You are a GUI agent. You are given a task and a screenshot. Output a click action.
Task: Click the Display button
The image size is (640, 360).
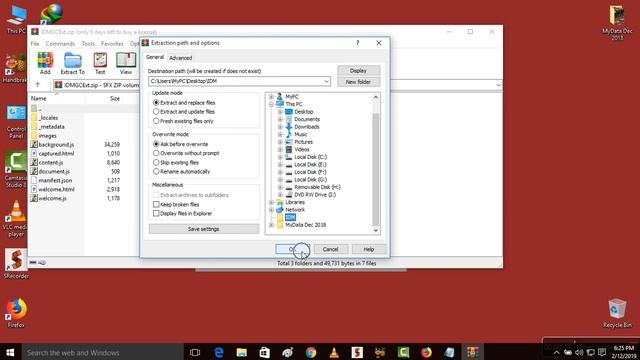pyautogui.click(x=358, y=70)
